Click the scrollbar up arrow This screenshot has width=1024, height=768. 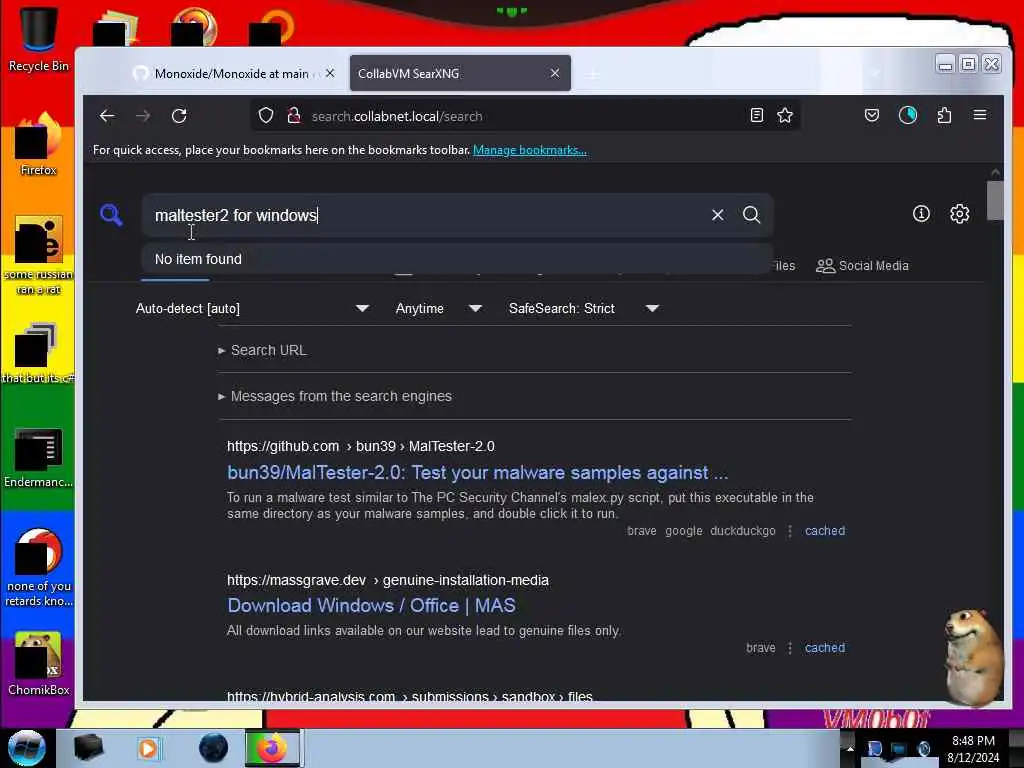[x=995, y=172]
